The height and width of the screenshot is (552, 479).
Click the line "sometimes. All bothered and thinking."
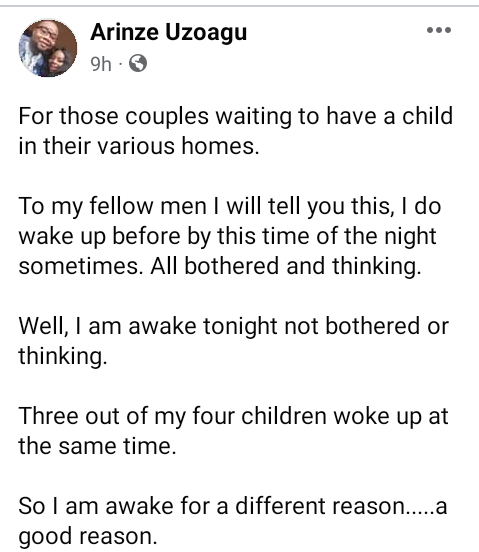pyautogui.click(x=220, y=266)
